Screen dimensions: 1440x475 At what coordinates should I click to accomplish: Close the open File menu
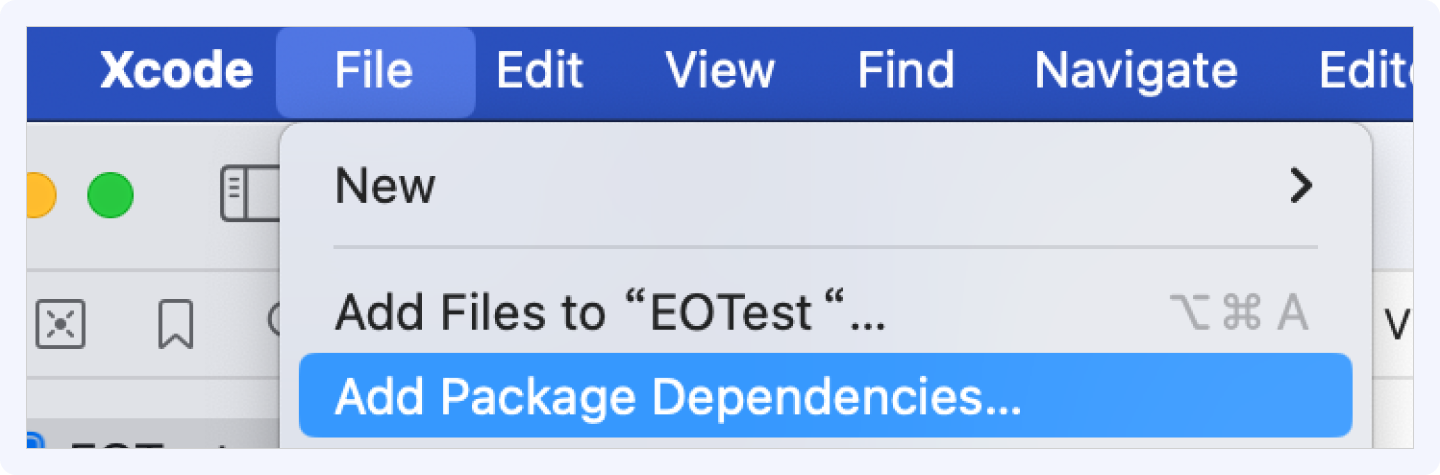tap(375, 71)
